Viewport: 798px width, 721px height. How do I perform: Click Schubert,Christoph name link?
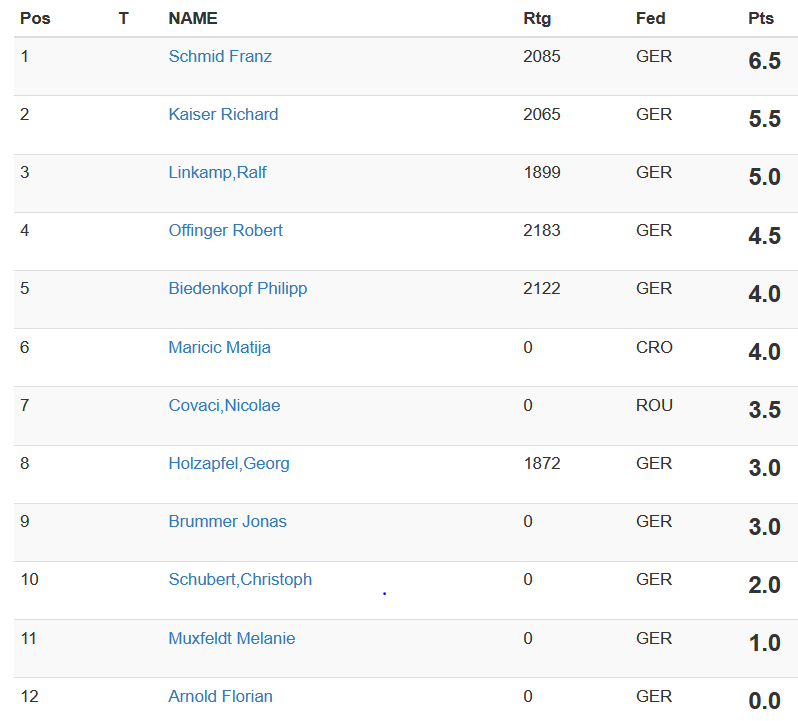(240, 580)
